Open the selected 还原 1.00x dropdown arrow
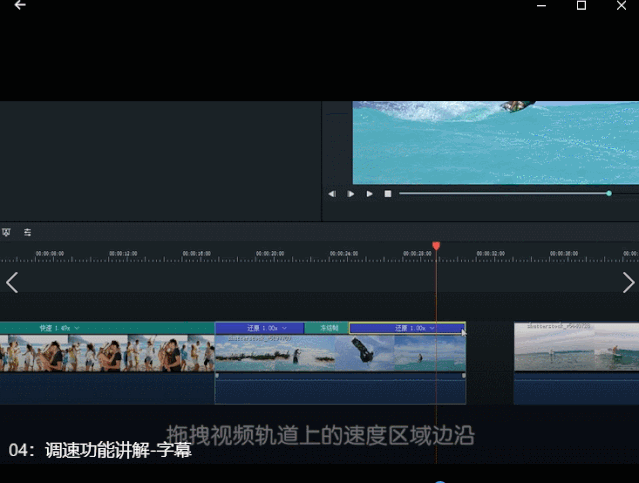Screen dimensions: 639x483 point(432,328)
